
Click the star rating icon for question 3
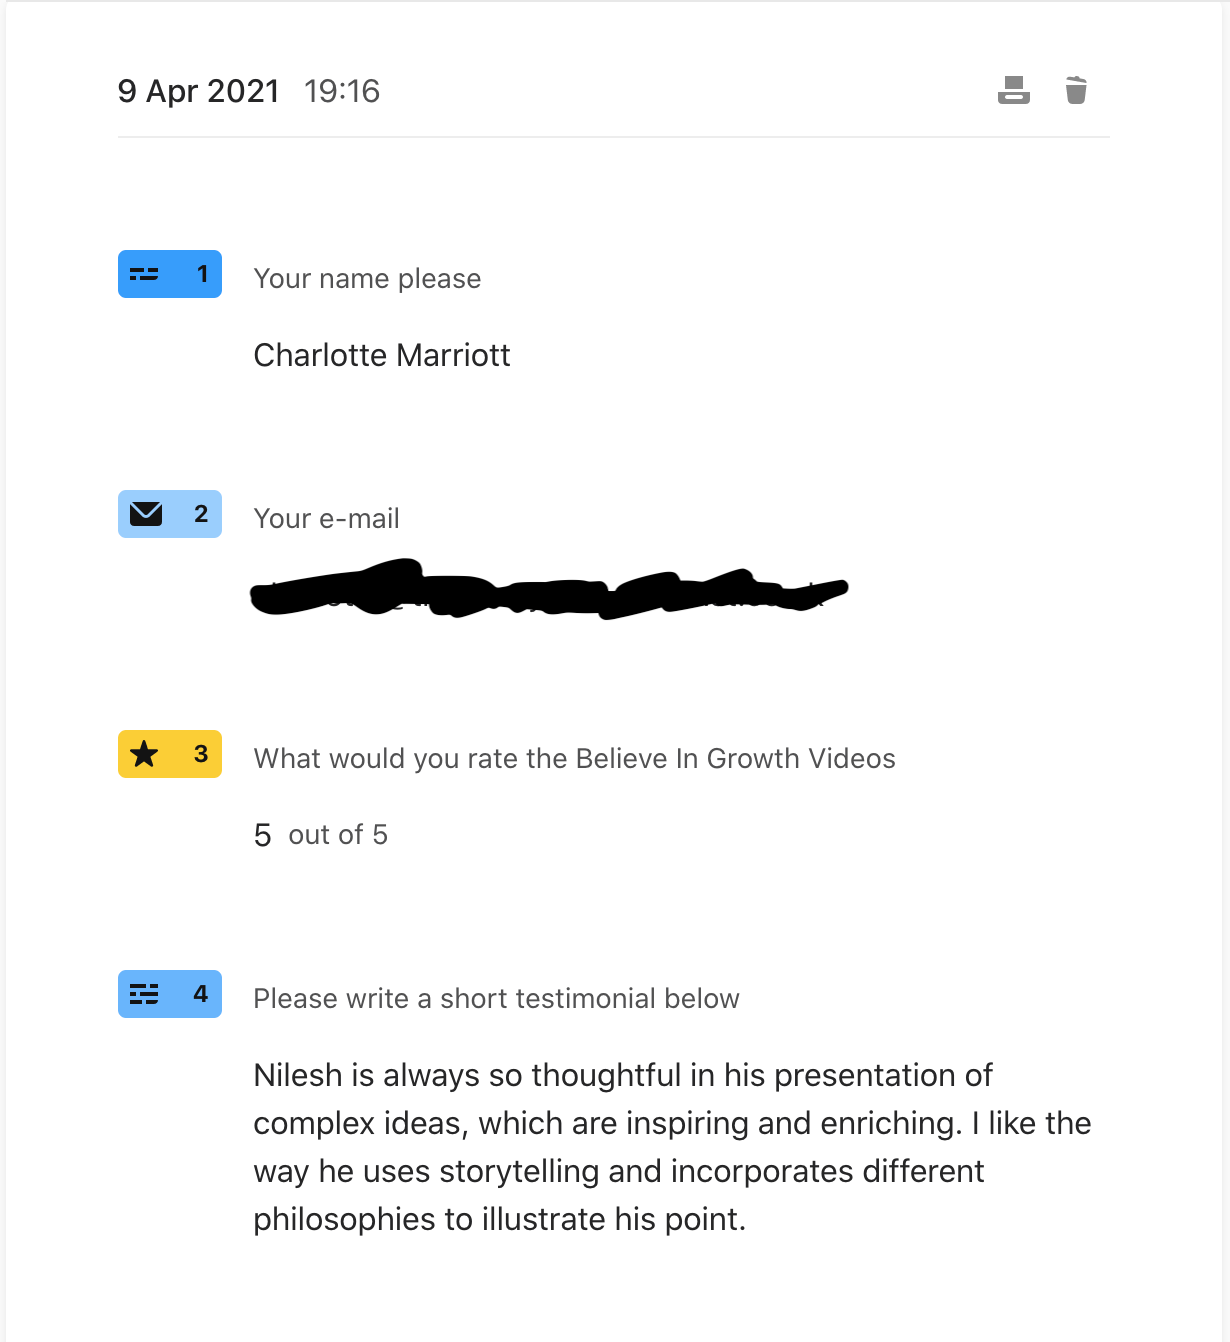[x=145, y=754]
